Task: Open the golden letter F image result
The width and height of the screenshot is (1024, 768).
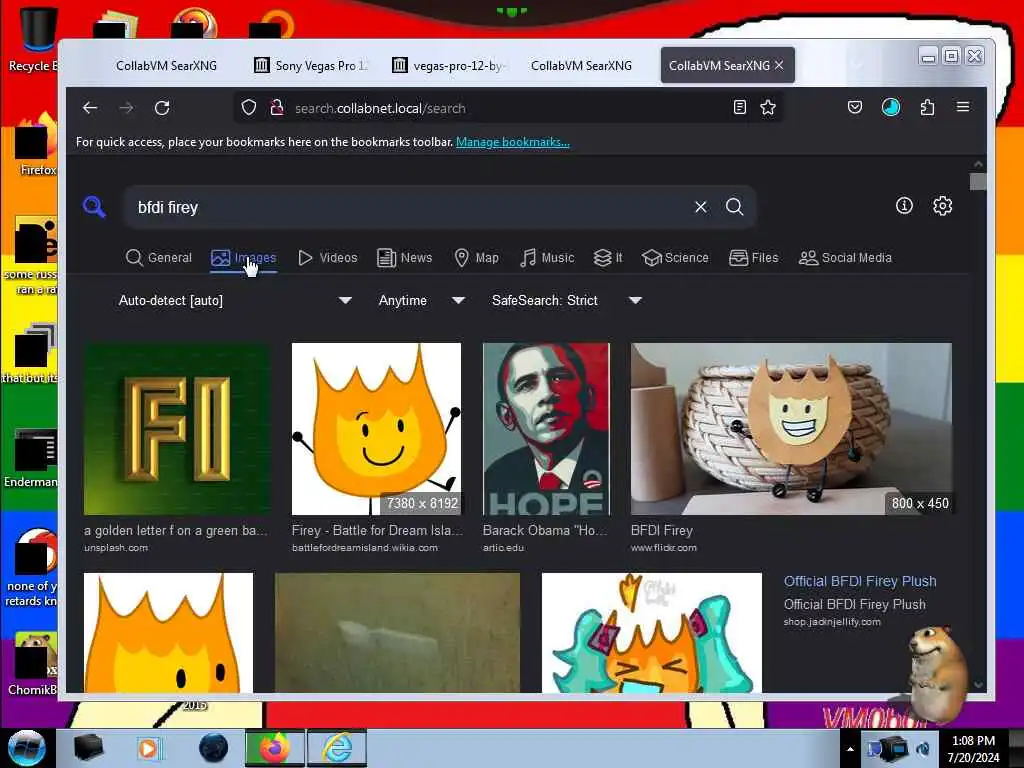Action: coord(177,429)
